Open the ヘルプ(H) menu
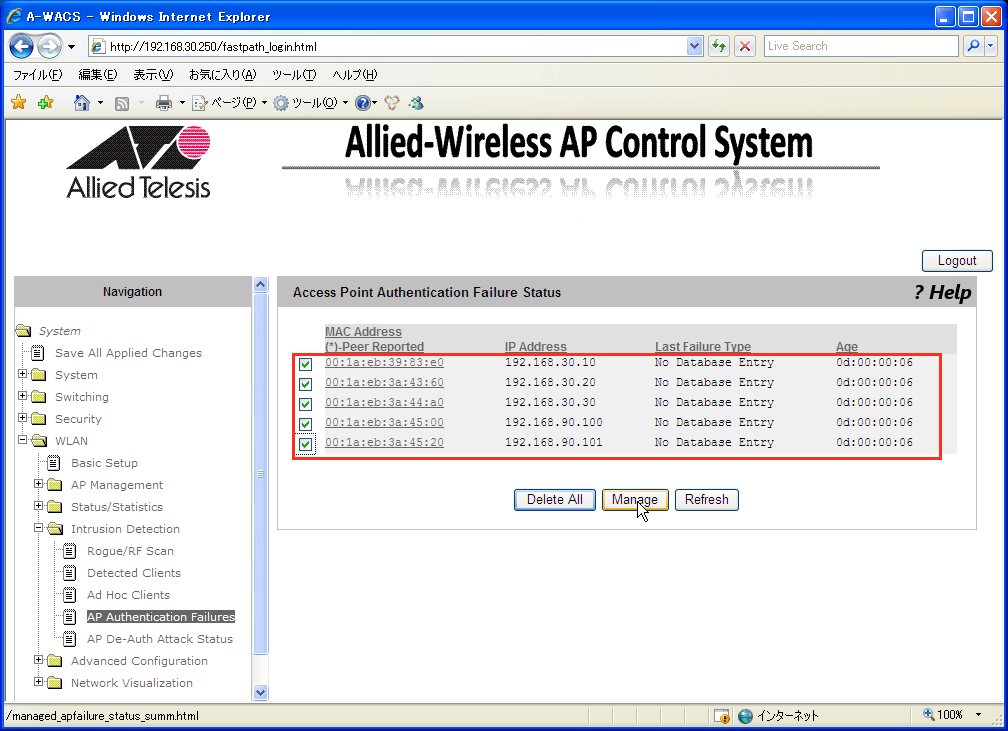 [355, 75]
